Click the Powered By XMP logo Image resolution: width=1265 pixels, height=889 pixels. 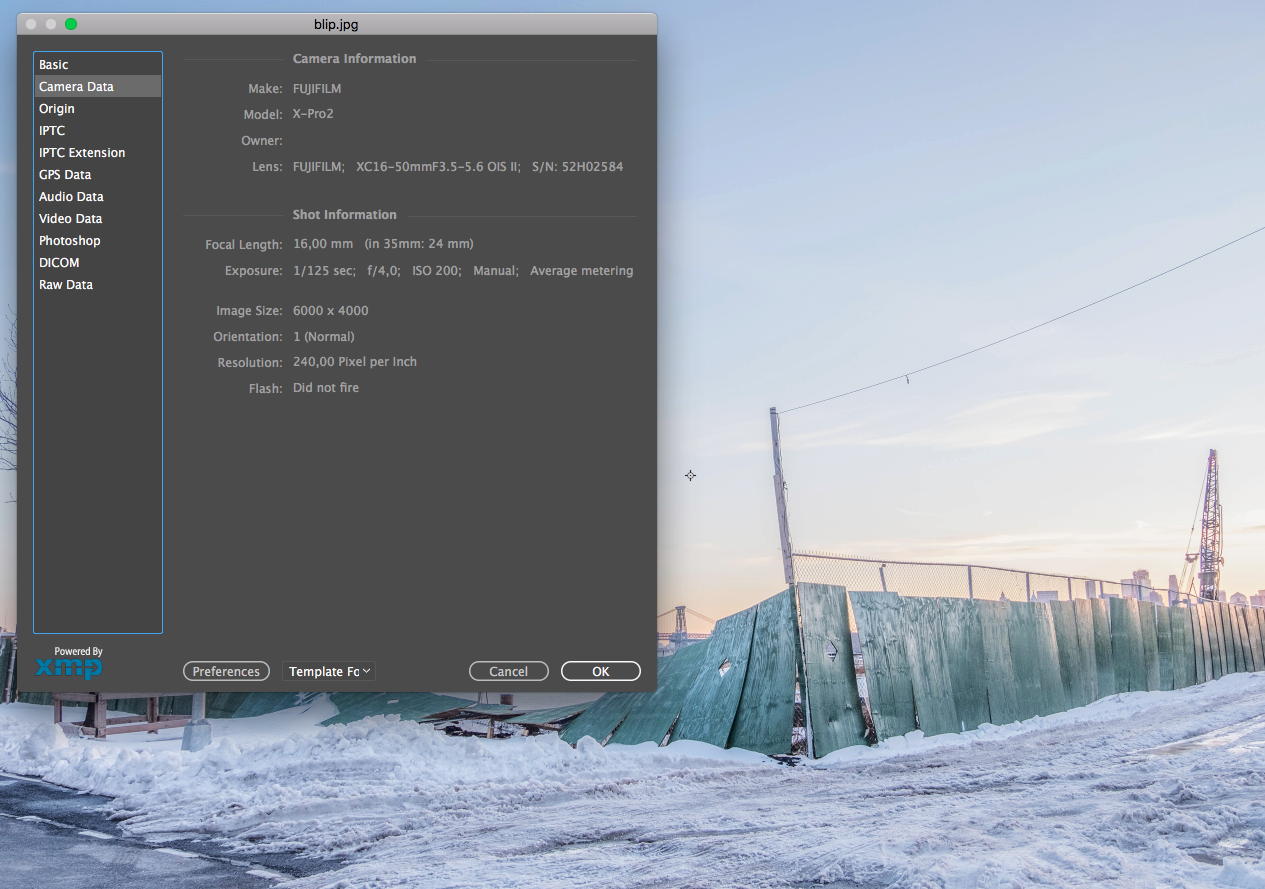(68, 661)
